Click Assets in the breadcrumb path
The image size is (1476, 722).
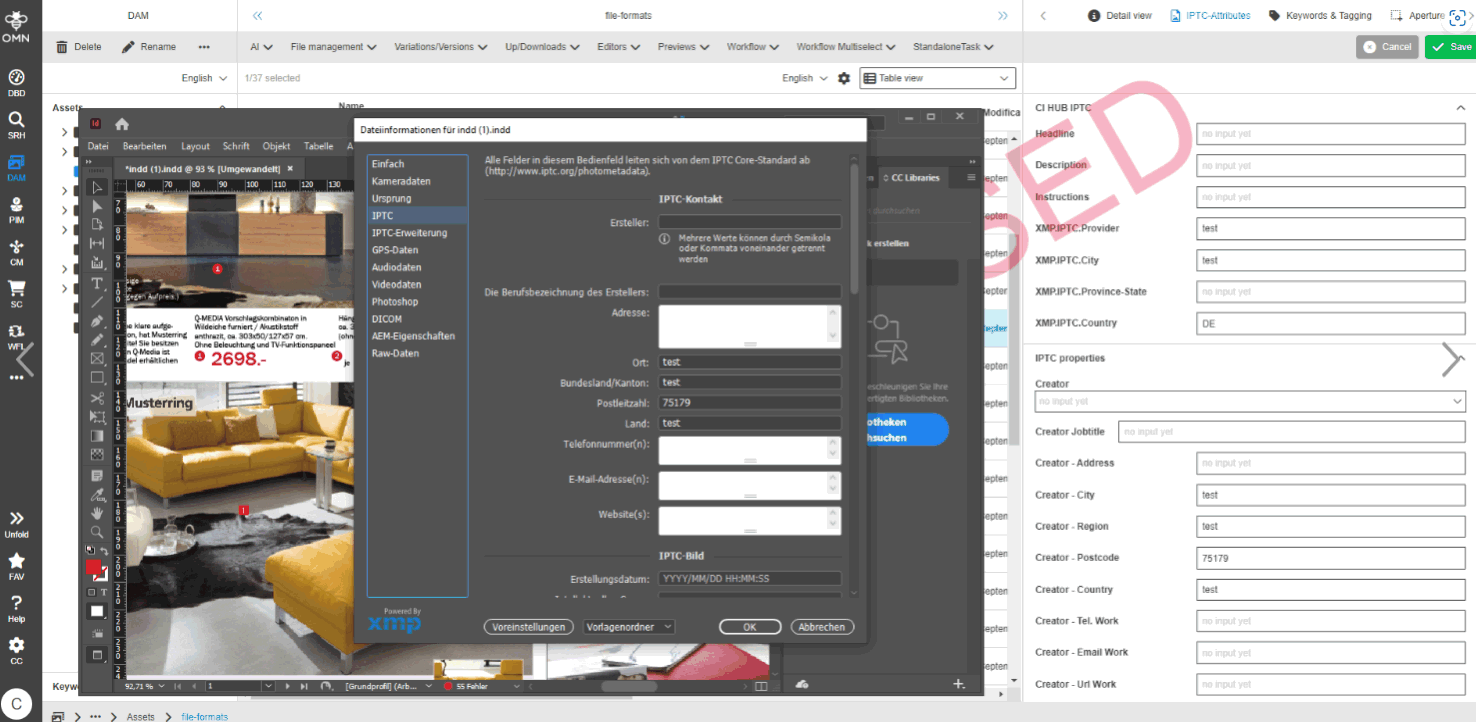pyautogui.click(x=141, y=717)
